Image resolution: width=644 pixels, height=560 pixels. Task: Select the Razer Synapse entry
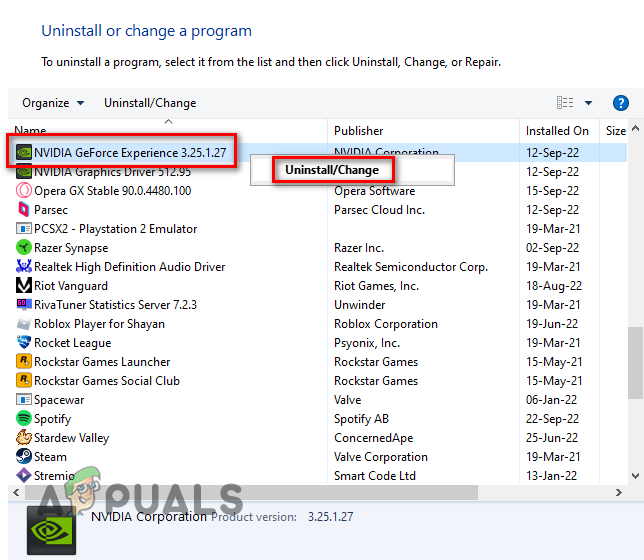71,248
